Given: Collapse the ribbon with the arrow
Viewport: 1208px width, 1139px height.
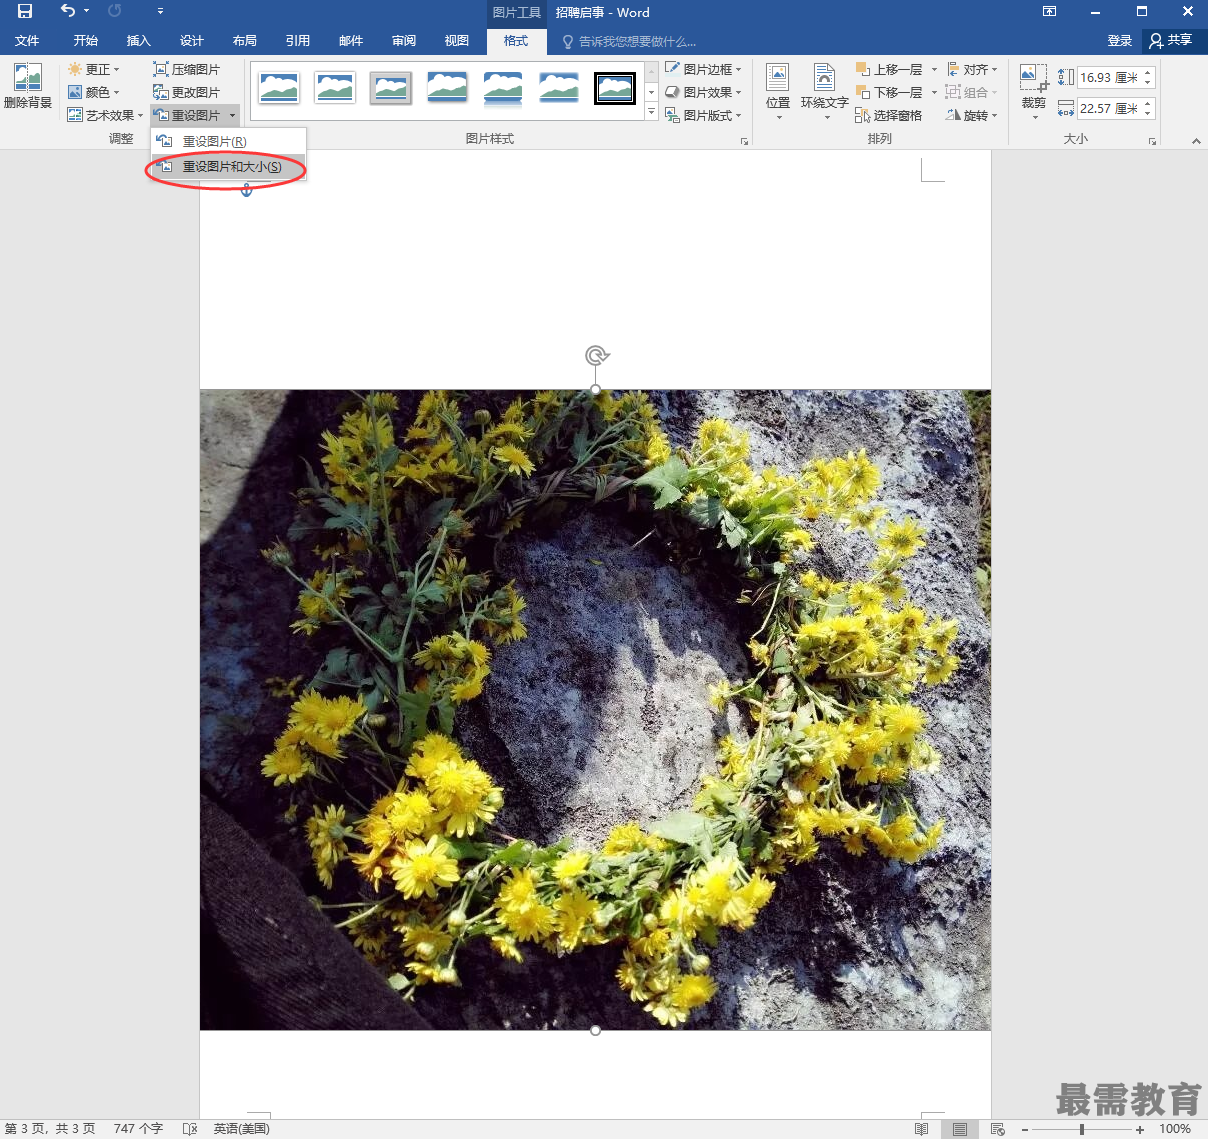Looking at the screenshot, I should tap(1196, 141).
